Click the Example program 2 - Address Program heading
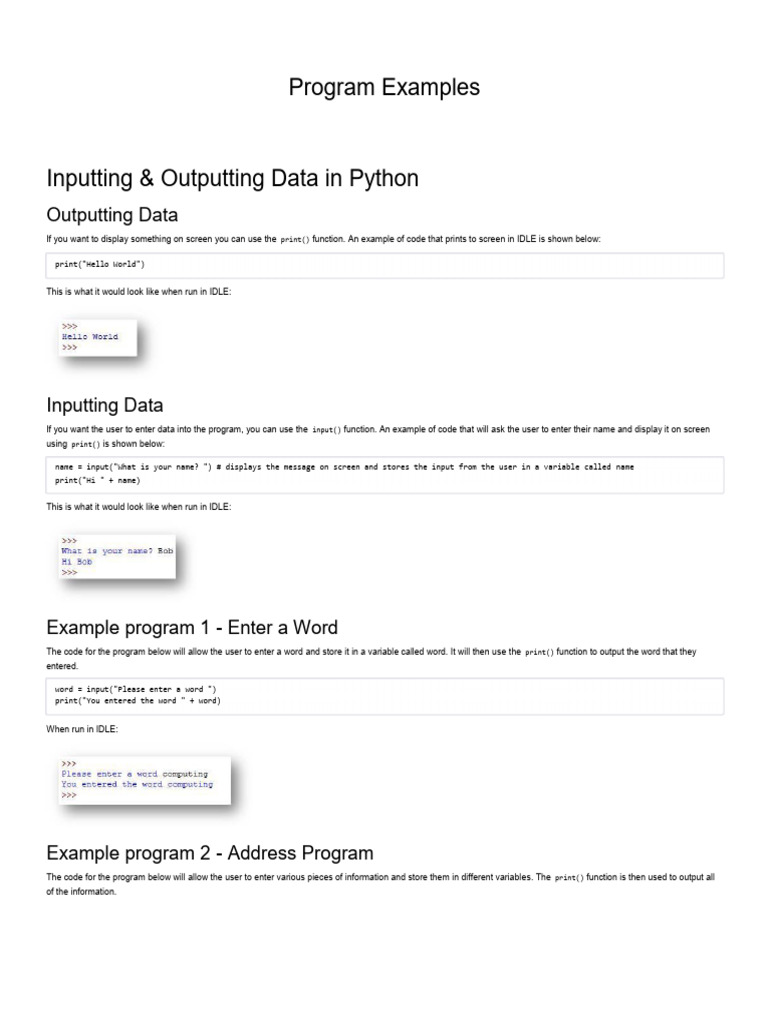The height and width of the screenshot is (1024, 768). [210, 853]
